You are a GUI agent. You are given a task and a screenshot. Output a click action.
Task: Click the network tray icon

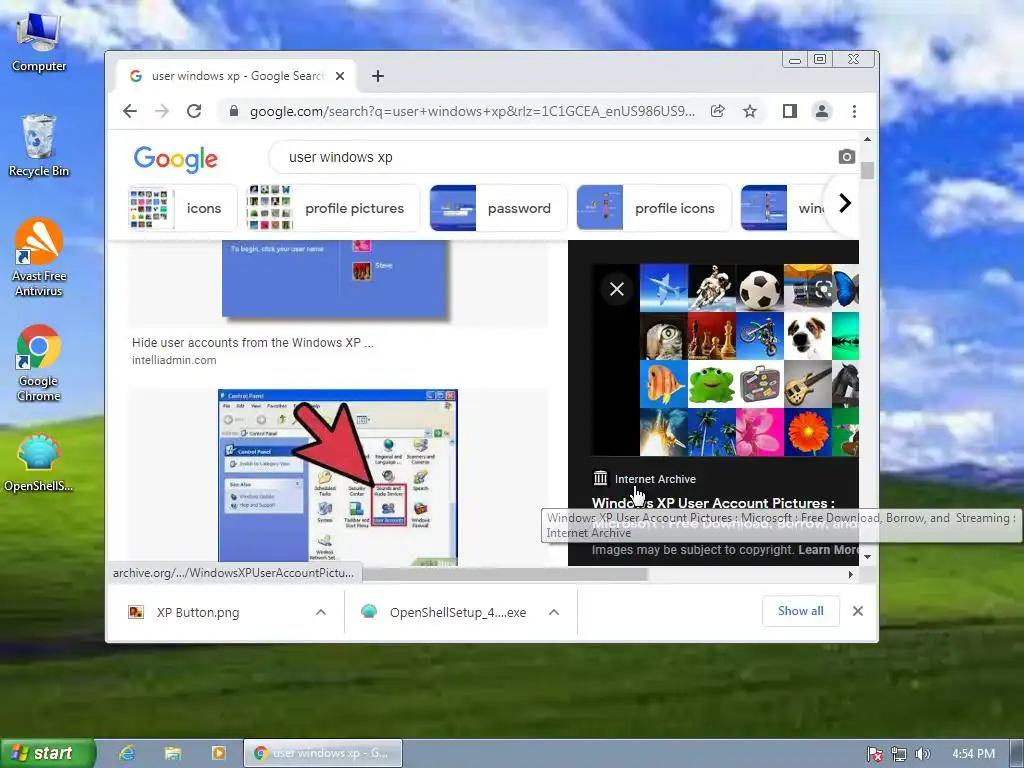899,754
